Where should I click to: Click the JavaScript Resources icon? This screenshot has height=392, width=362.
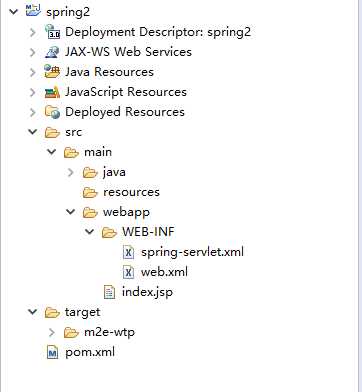point(52,92)
